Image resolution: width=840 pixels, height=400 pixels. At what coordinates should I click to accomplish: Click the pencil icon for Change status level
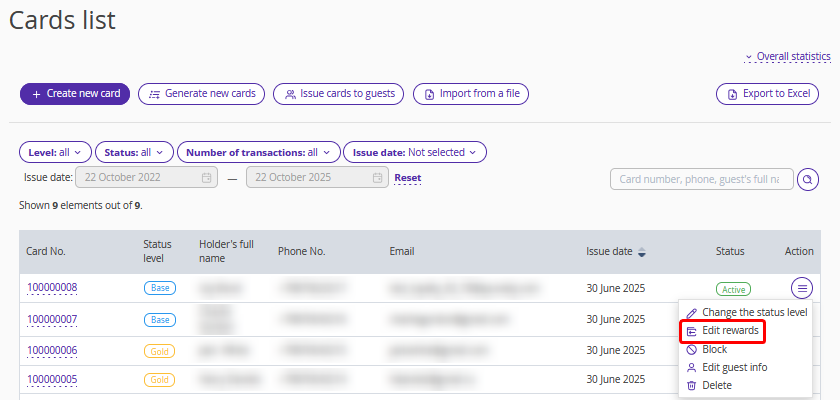(x=692, y=313)
